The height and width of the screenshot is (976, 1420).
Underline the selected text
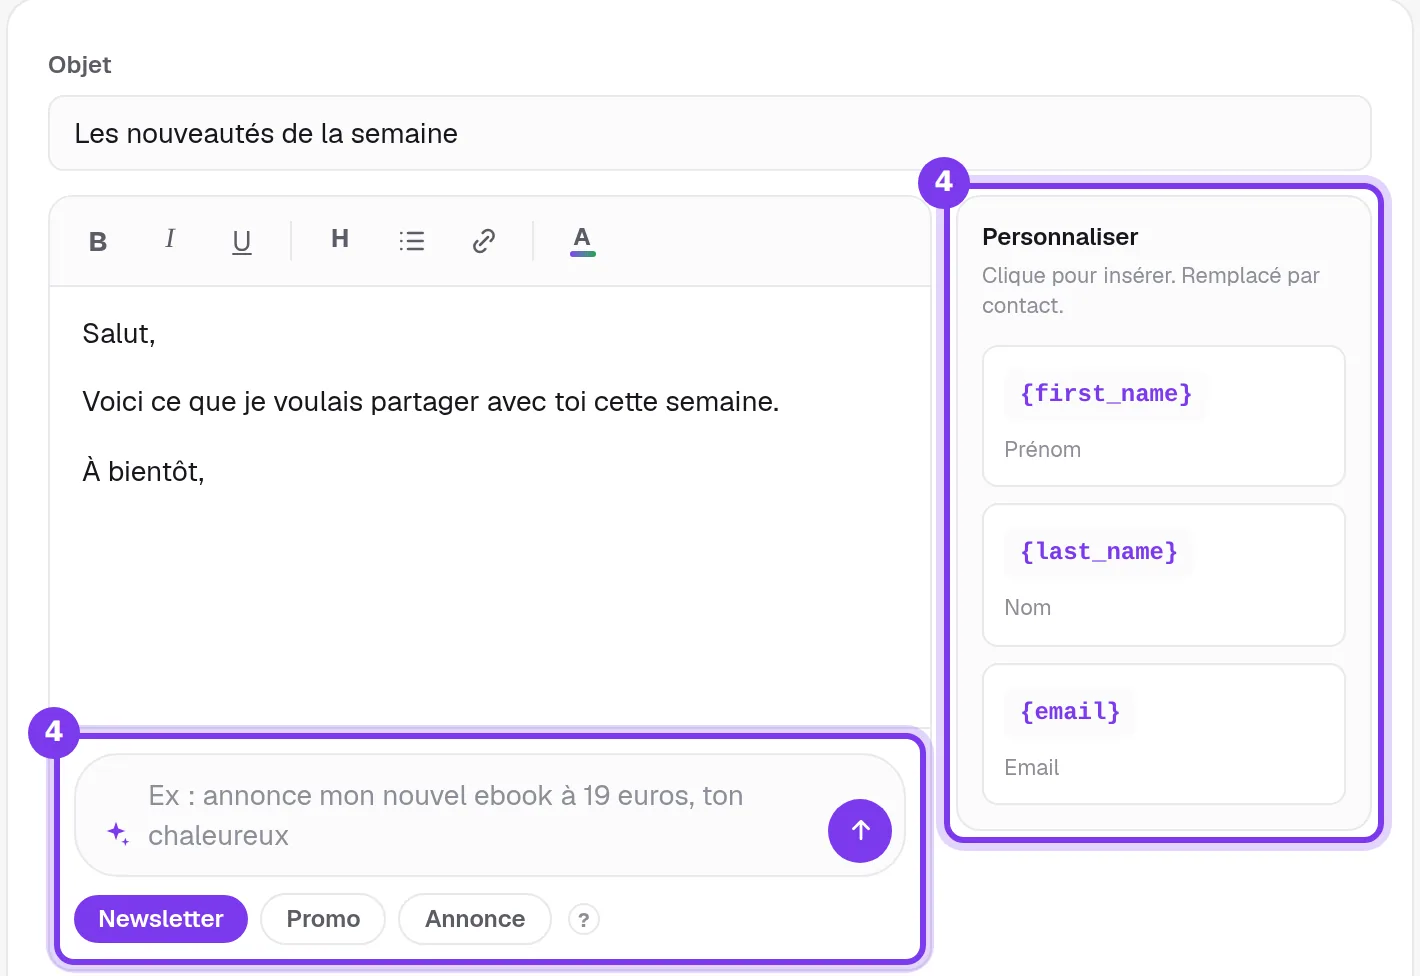coord(242,241)
